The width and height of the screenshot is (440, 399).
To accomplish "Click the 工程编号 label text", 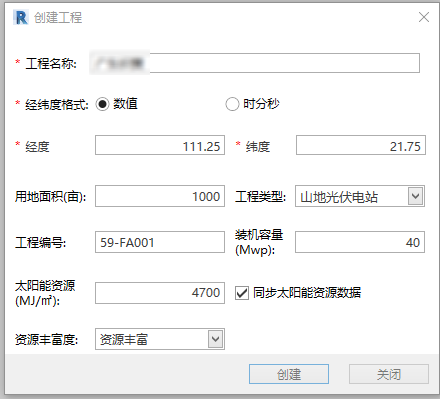I will (40, 242).
